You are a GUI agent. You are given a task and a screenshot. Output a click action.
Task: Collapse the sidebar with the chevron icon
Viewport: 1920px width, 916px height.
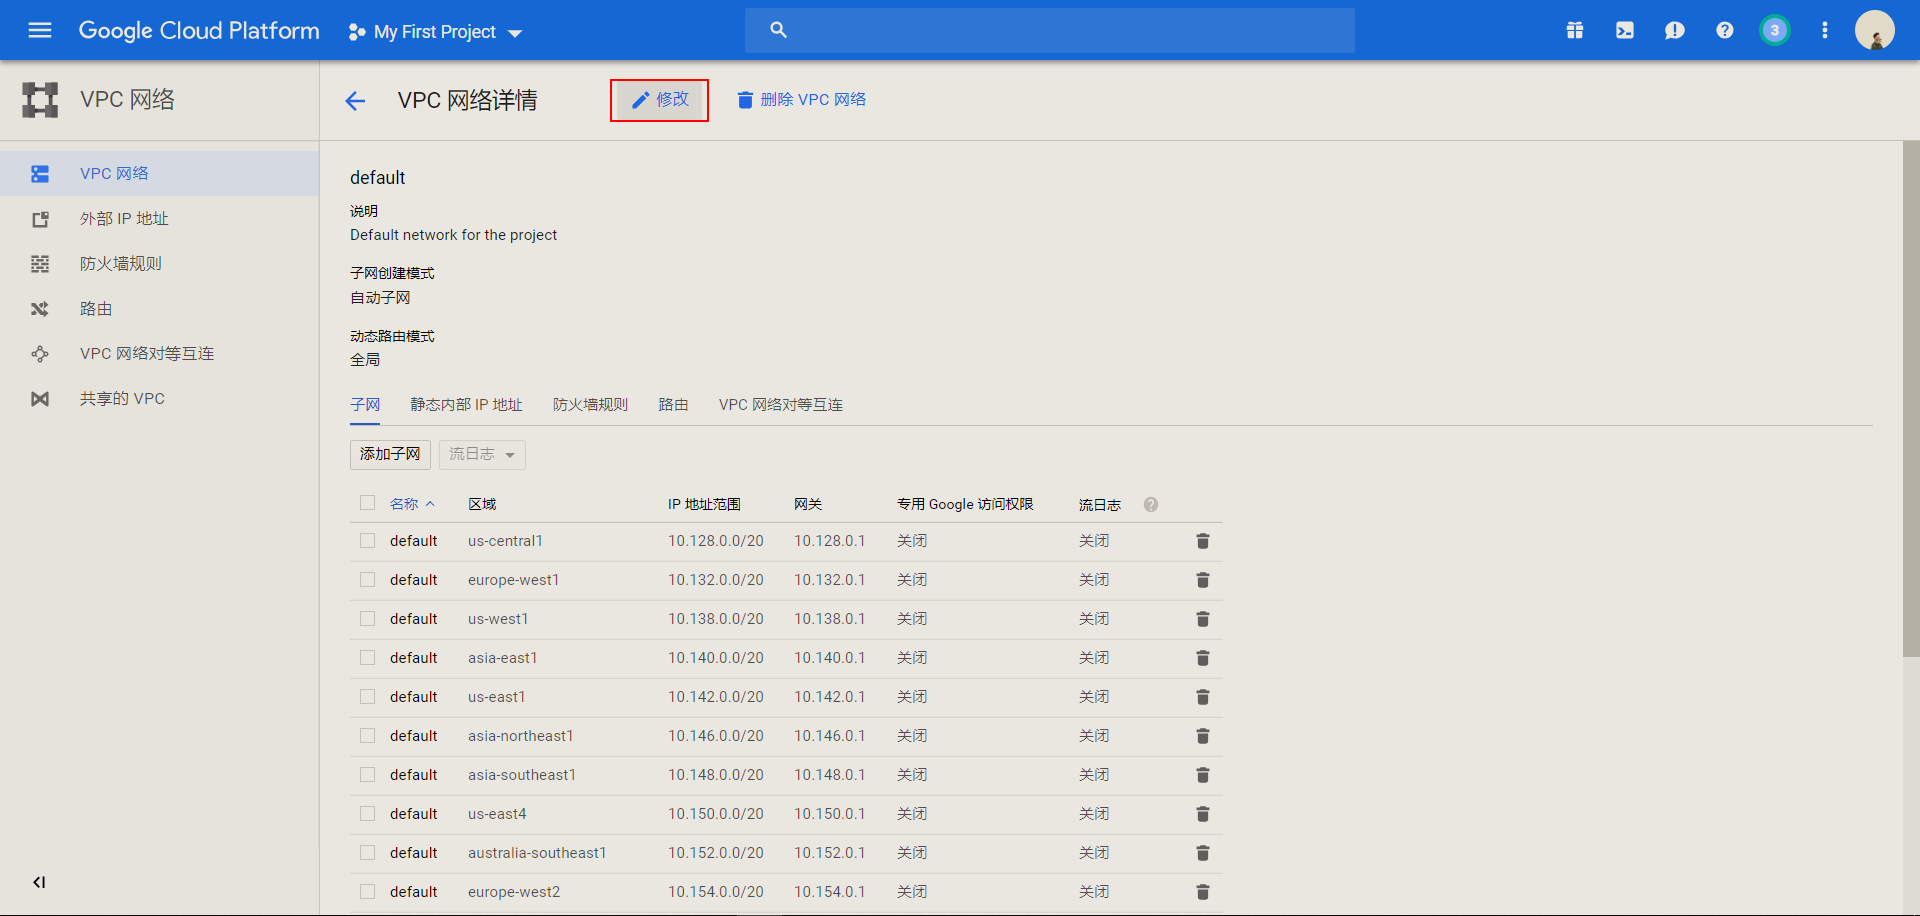[x=39, y=882]
